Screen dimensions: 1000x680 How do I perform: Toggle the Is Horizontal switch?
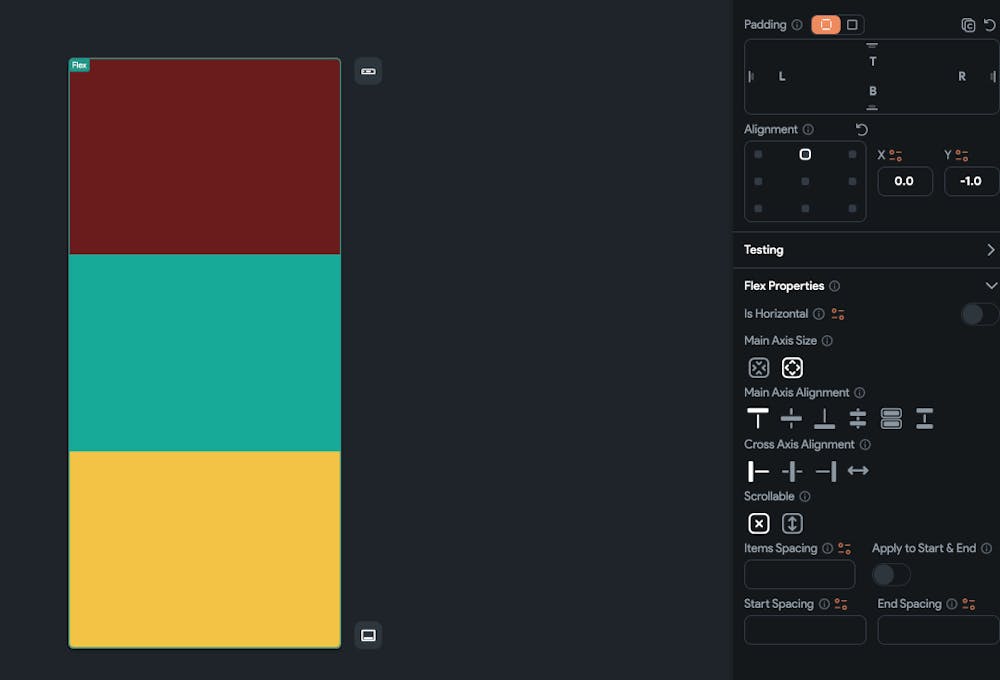click(978, 314)
